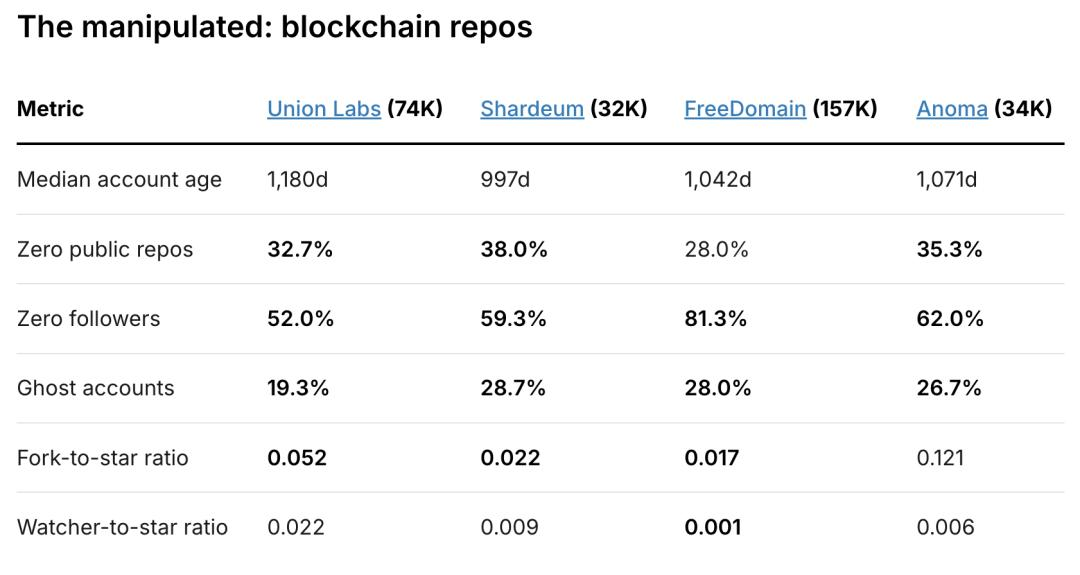1080x575 pixels.
Task: Select the 'Fork-to-star ratio' row label
Action: [102, 458]
